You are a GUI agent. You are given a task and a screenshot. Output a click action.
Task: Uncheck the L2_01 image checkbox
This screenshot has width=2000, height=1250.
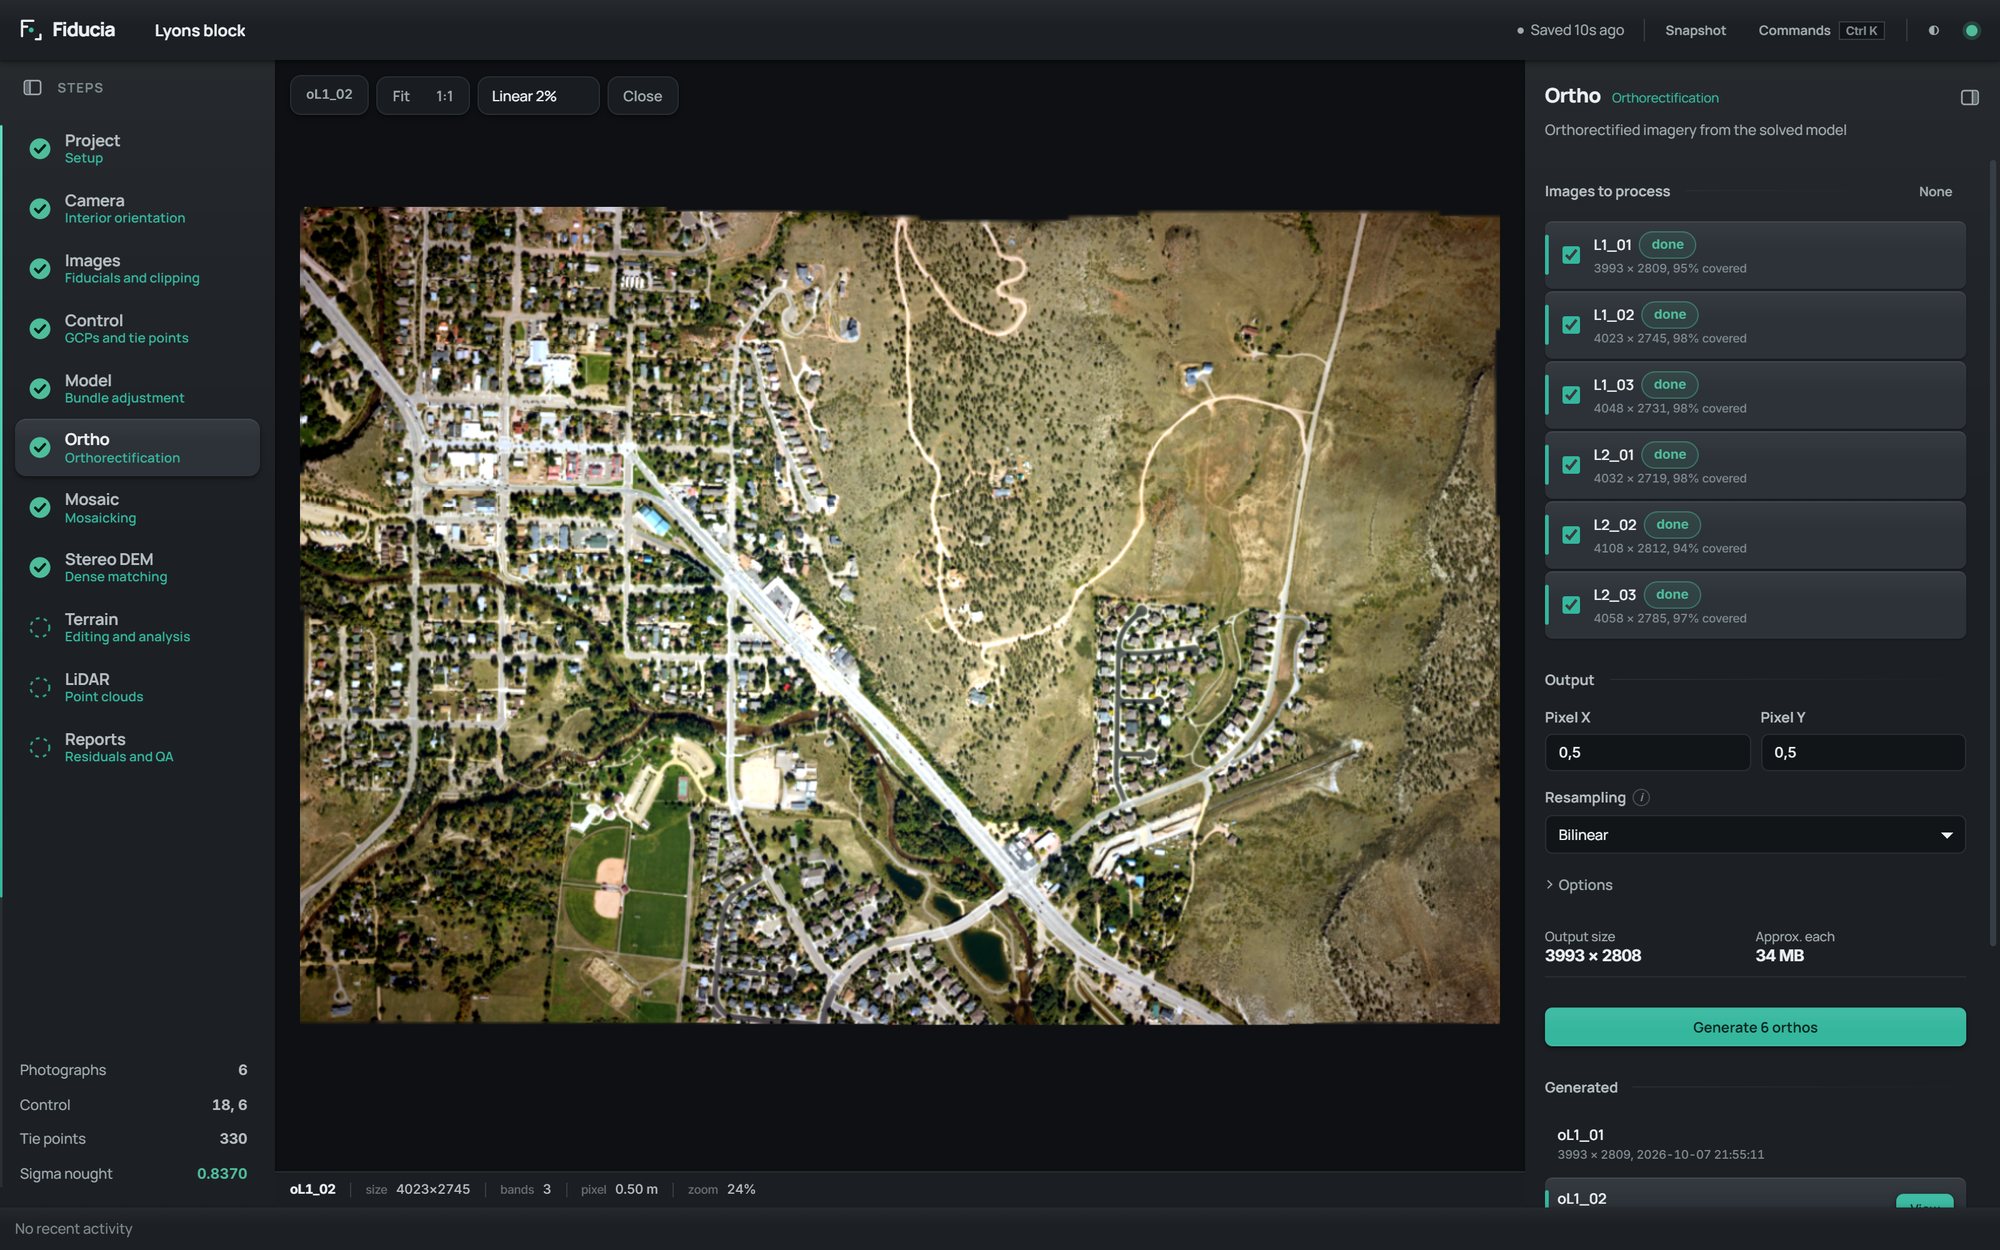click(x=1571, y=465)
